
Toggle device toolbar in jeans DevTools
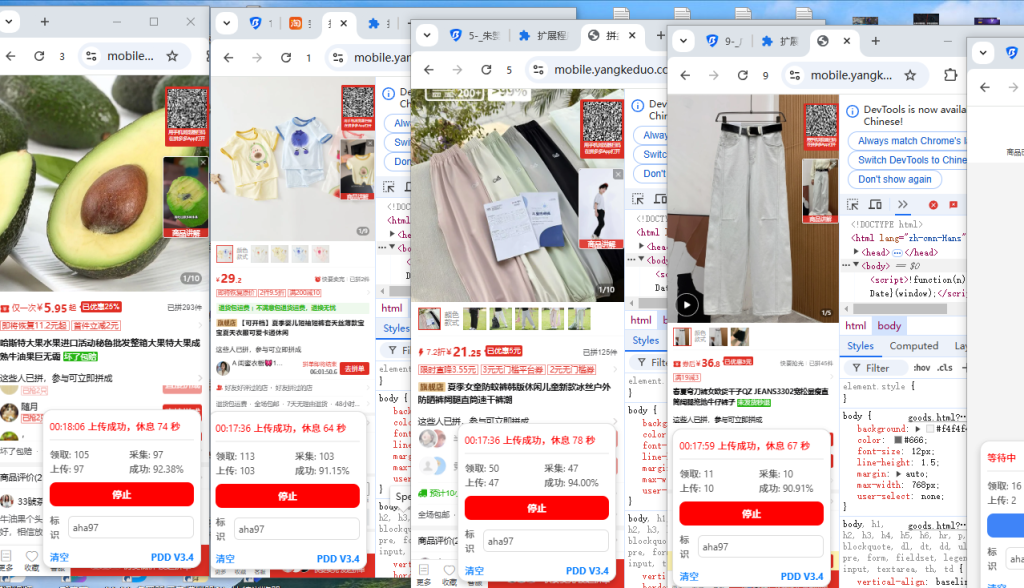pos(875,204)
